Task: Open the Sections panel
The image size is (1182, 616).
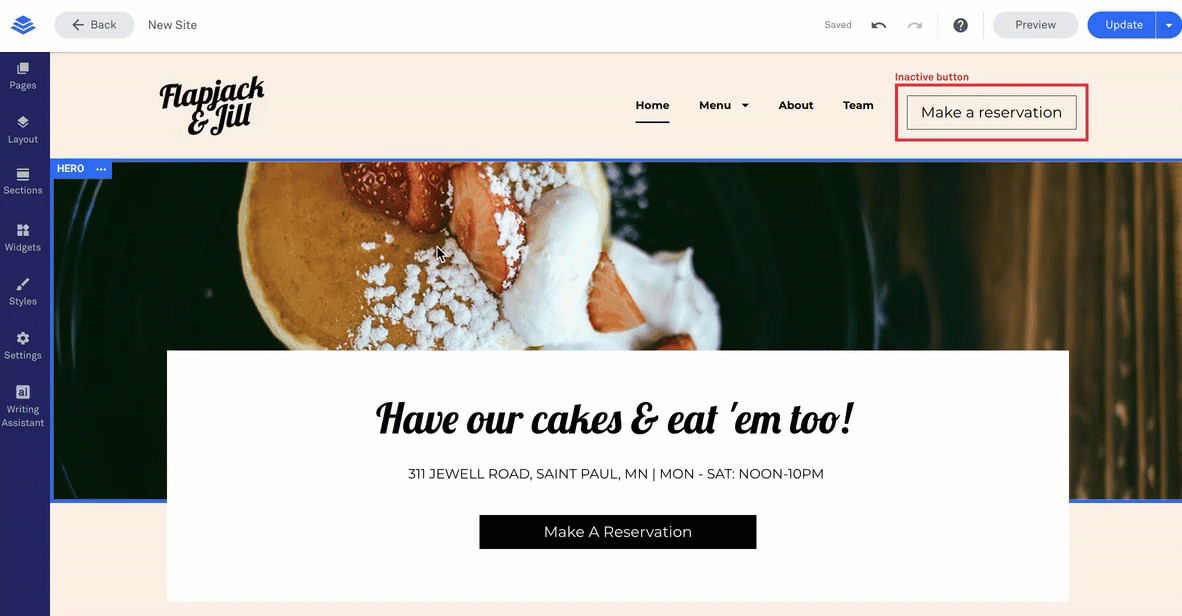Action: 23,182
